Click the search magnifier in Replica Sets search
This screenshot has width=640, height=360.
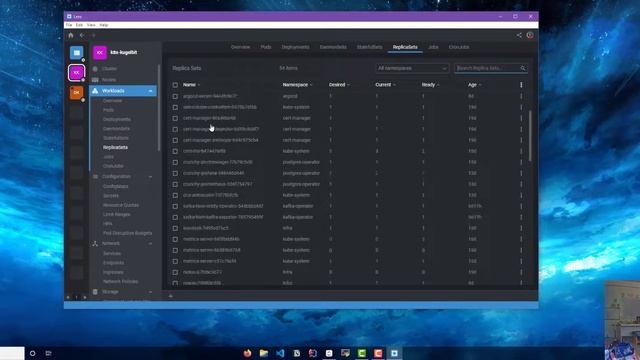523,68
